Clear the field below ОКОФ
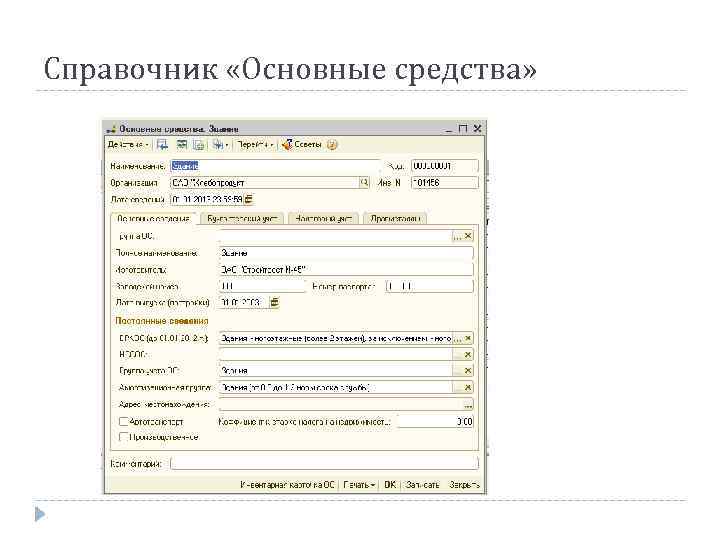 click(x=468, y=354)
